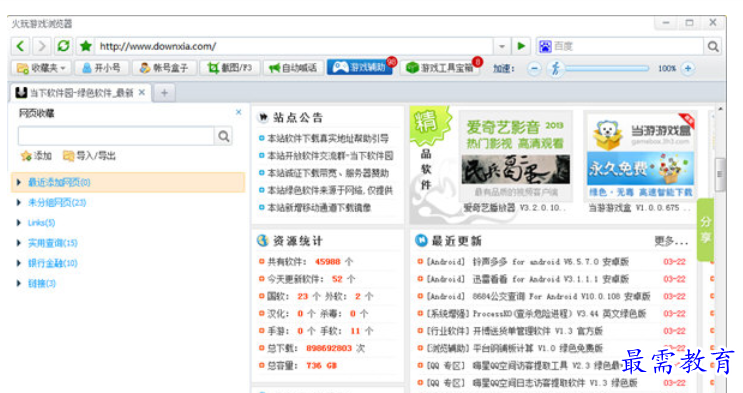The image size is (743, 393).
Task: Click the favorites panel search input field
Action: click(116, 137)
